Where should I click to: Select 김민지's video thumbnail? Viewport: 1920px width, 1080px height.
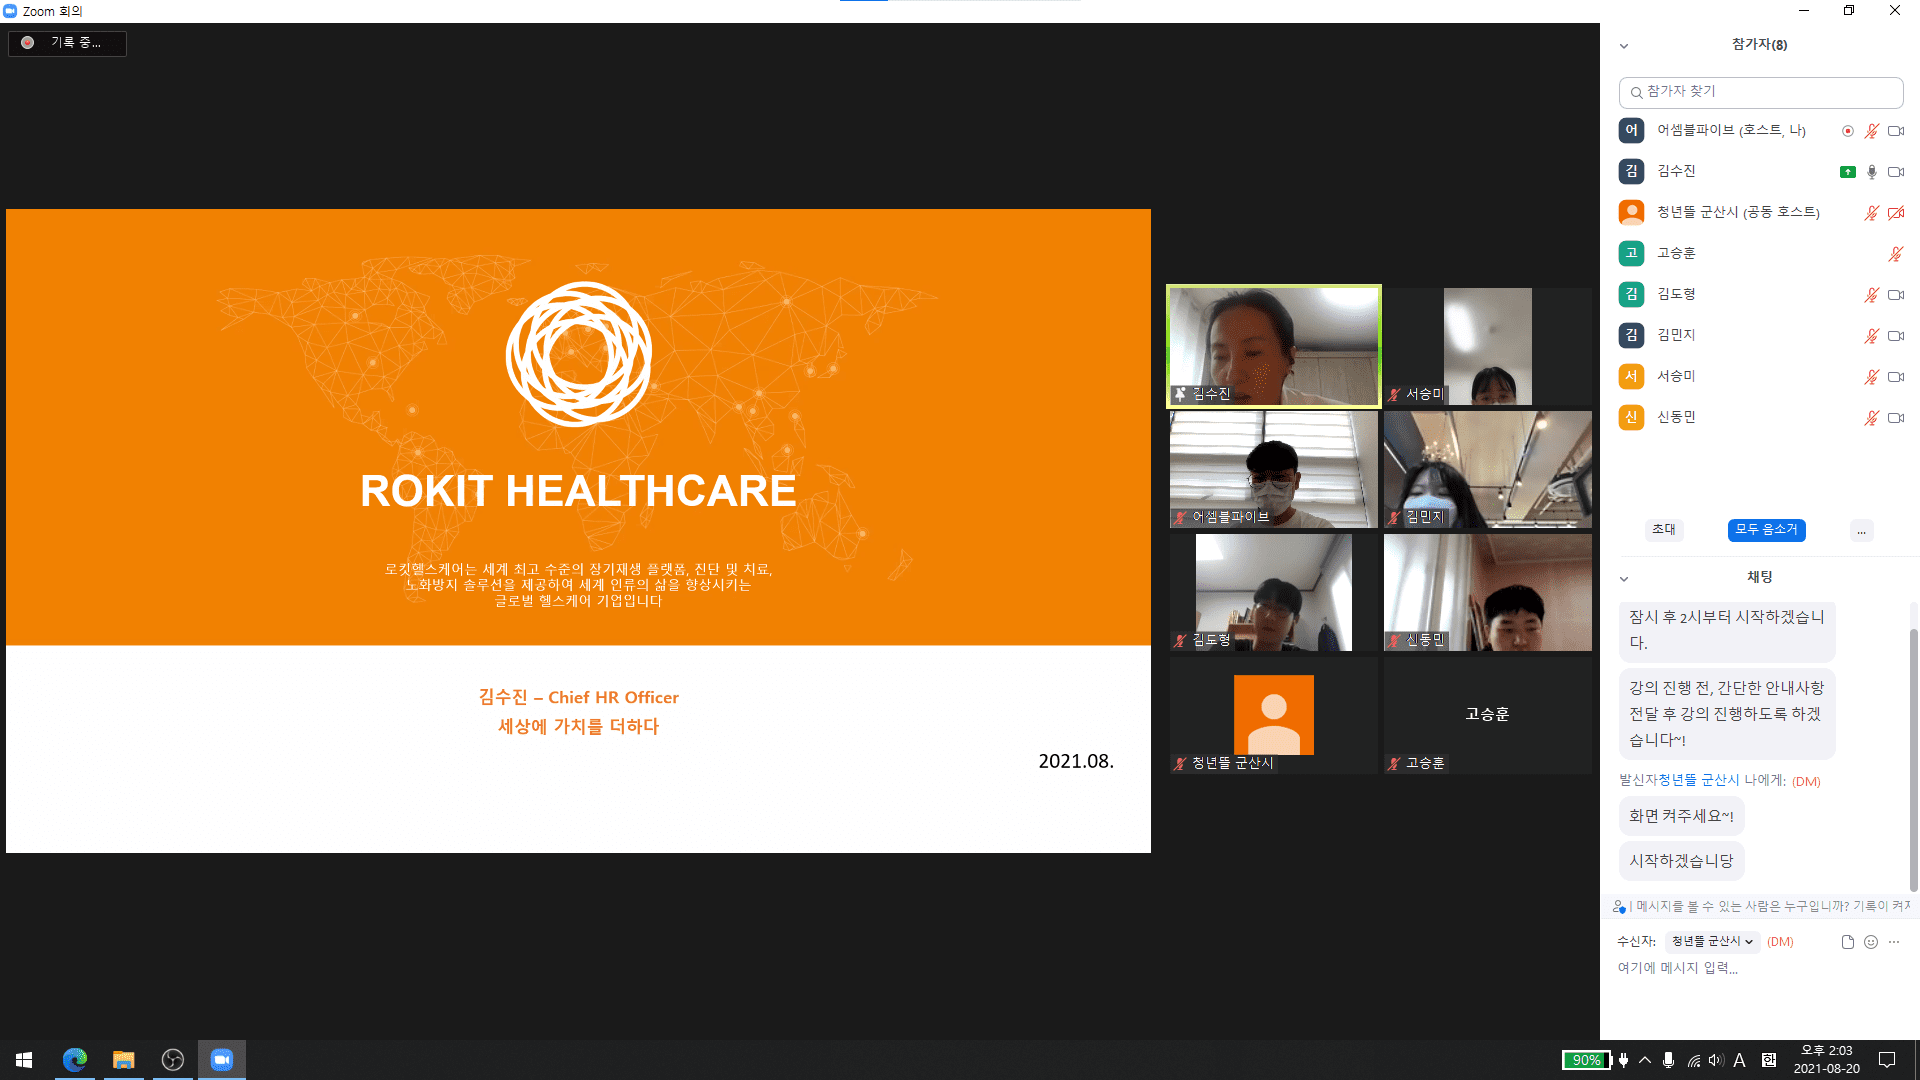[1487, 469]
